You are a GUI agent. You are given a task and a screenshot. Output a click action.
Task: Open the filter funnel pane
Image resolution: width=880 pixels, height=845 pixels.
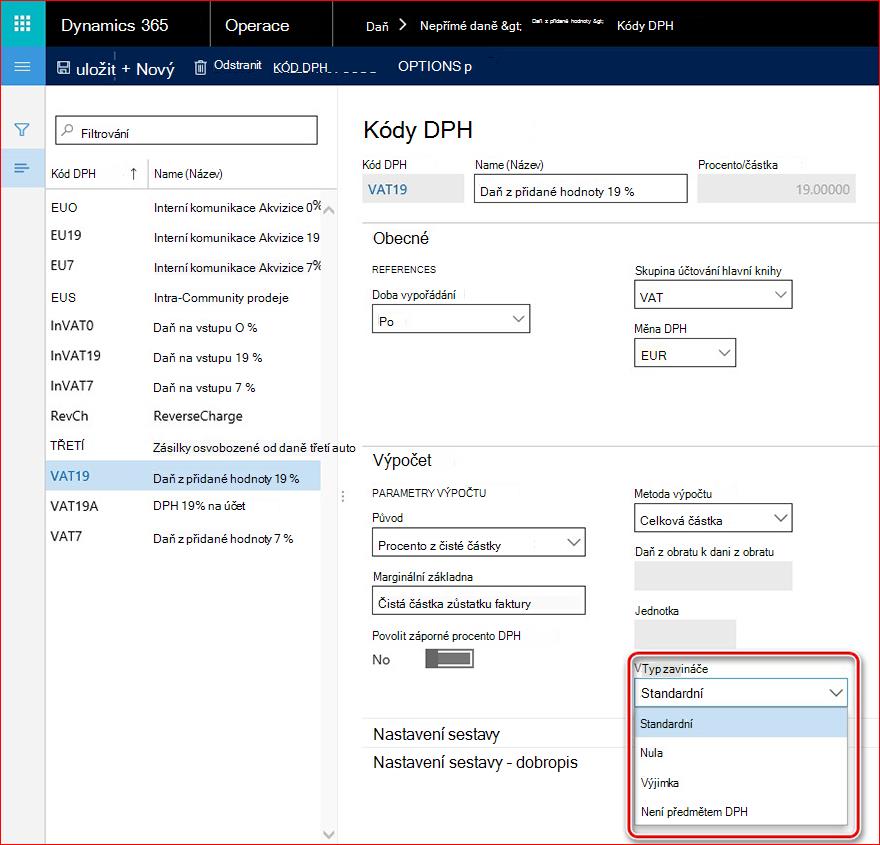22,130
